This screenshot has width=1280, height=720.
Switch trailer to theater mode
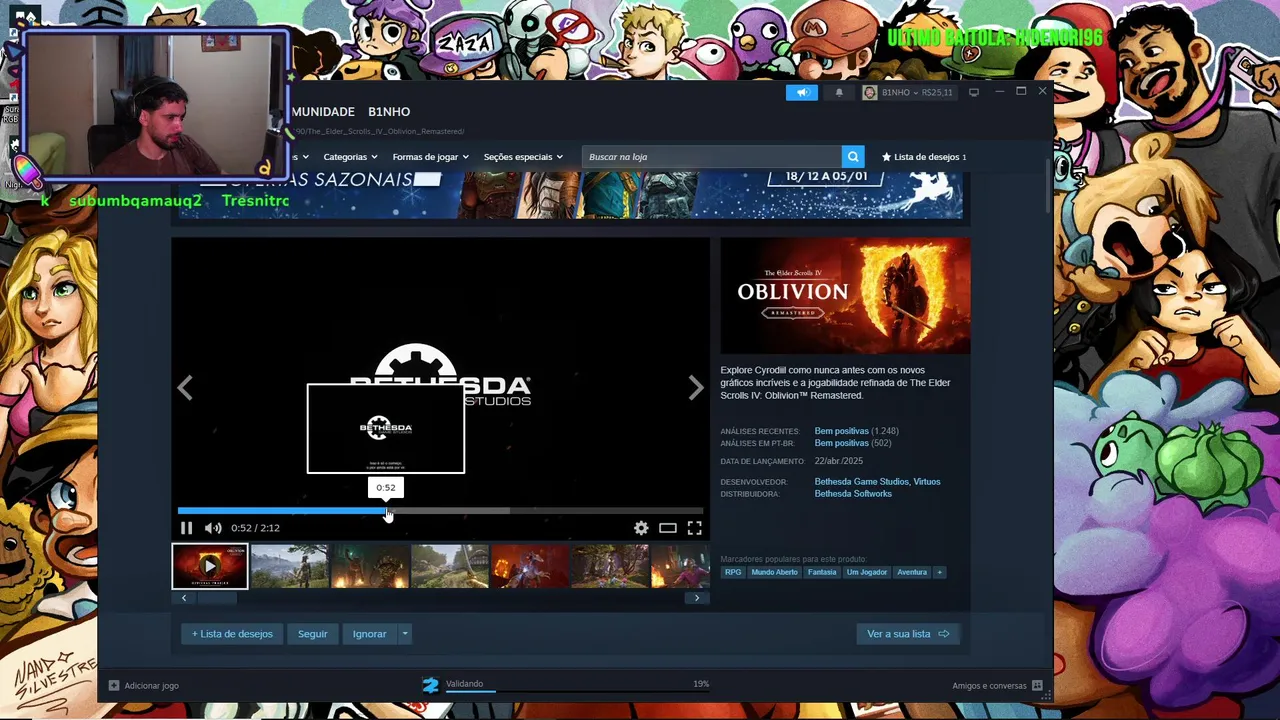(x=668, y=528)
